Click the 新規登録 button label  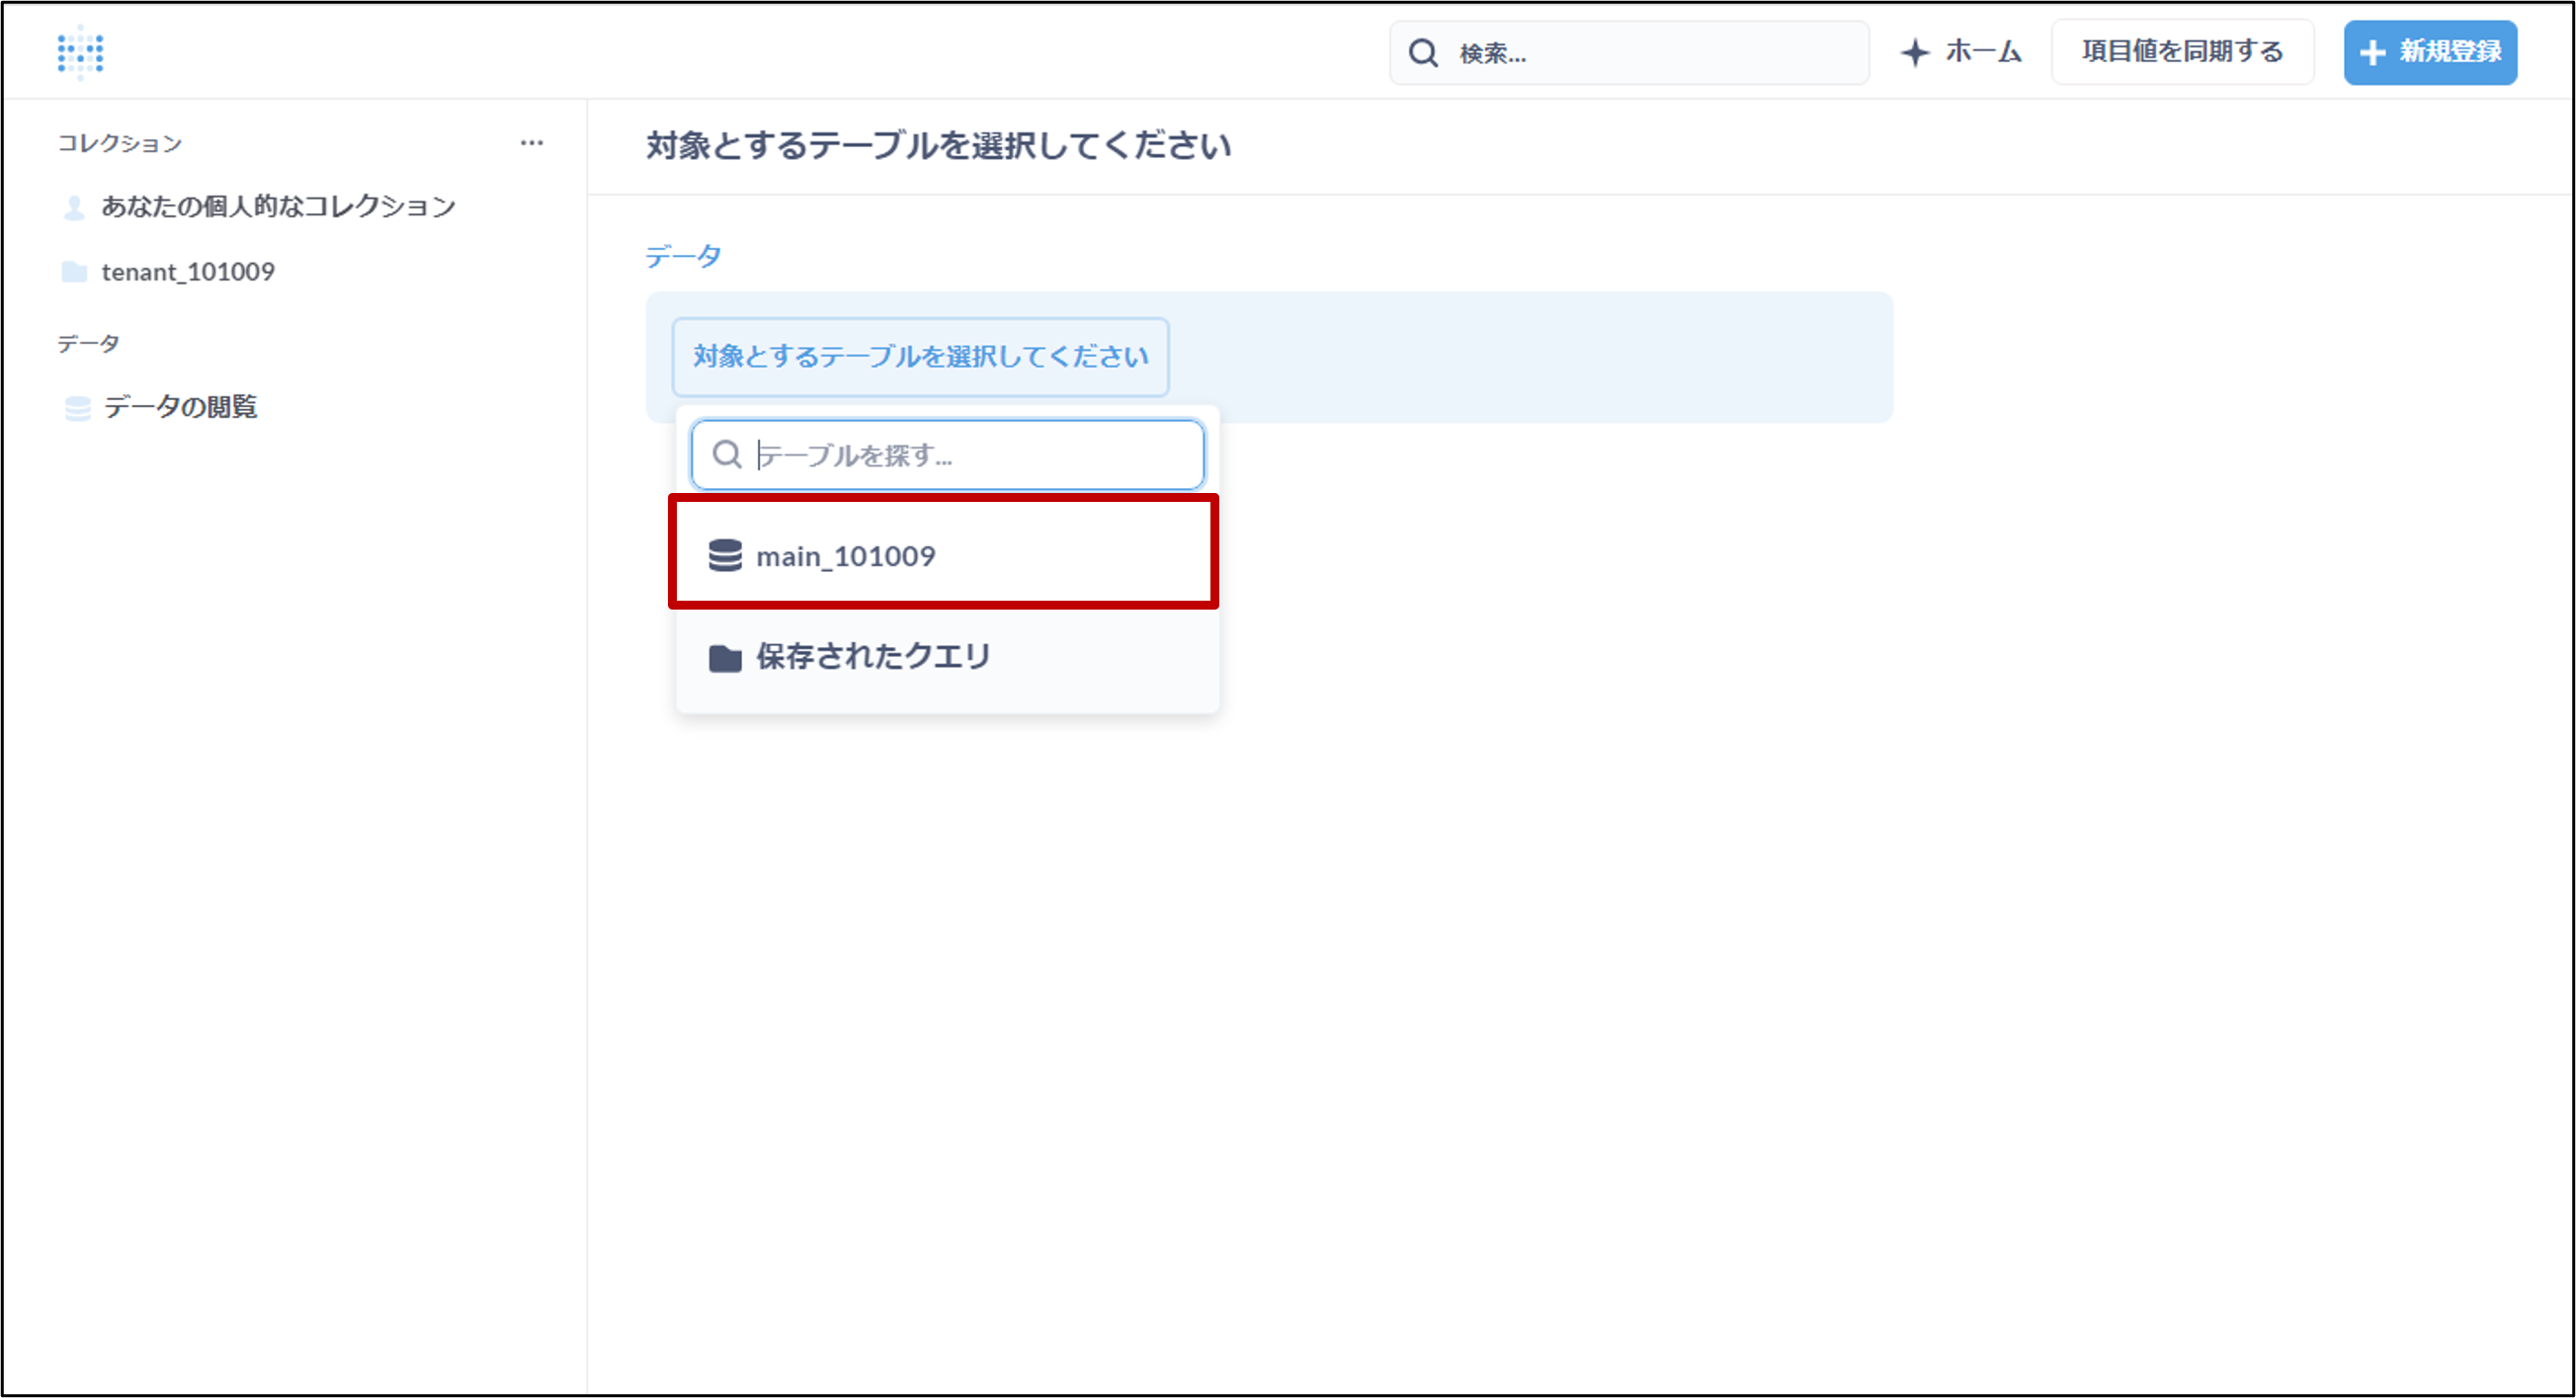pyautogui.click(x=2449, y=52)
